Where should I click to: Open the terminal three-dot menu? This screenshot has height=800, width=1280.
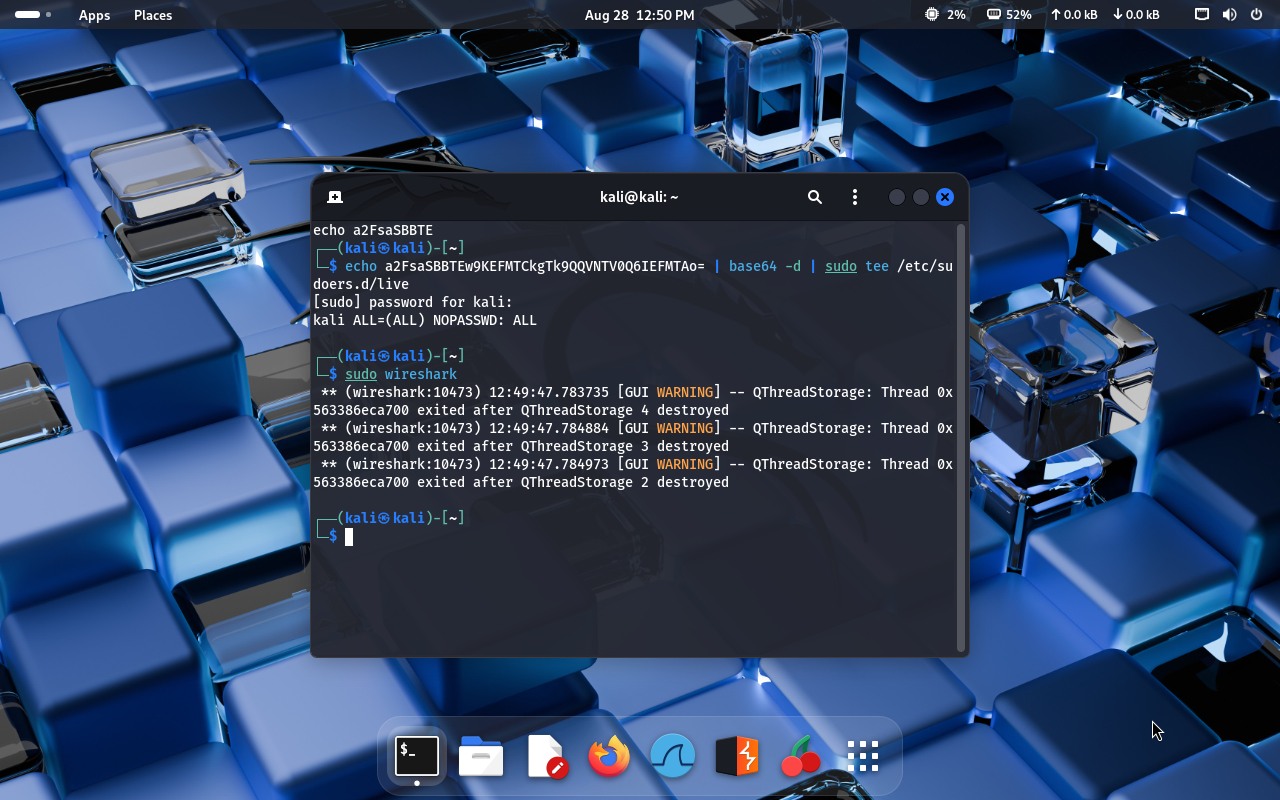854,197
